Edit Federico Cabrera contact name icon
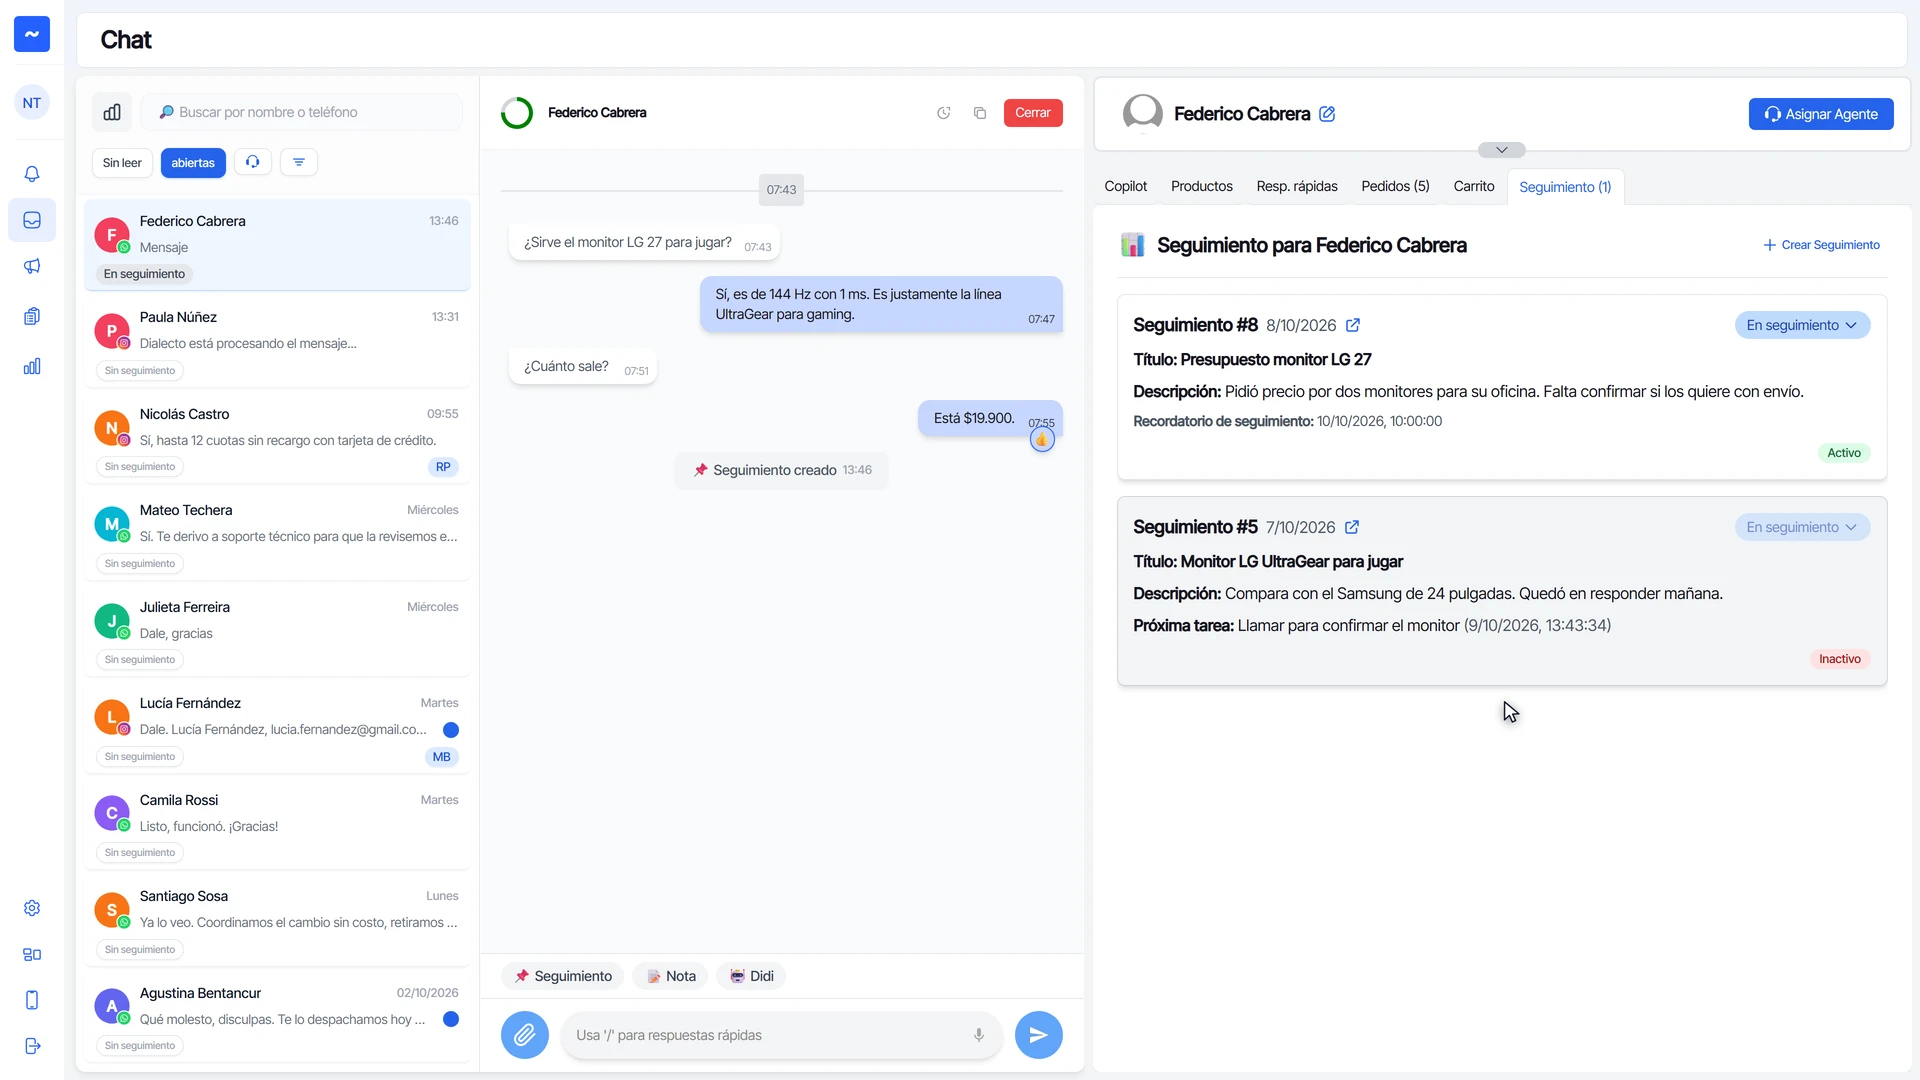 pyautogui.click(x=1327, y=114)
